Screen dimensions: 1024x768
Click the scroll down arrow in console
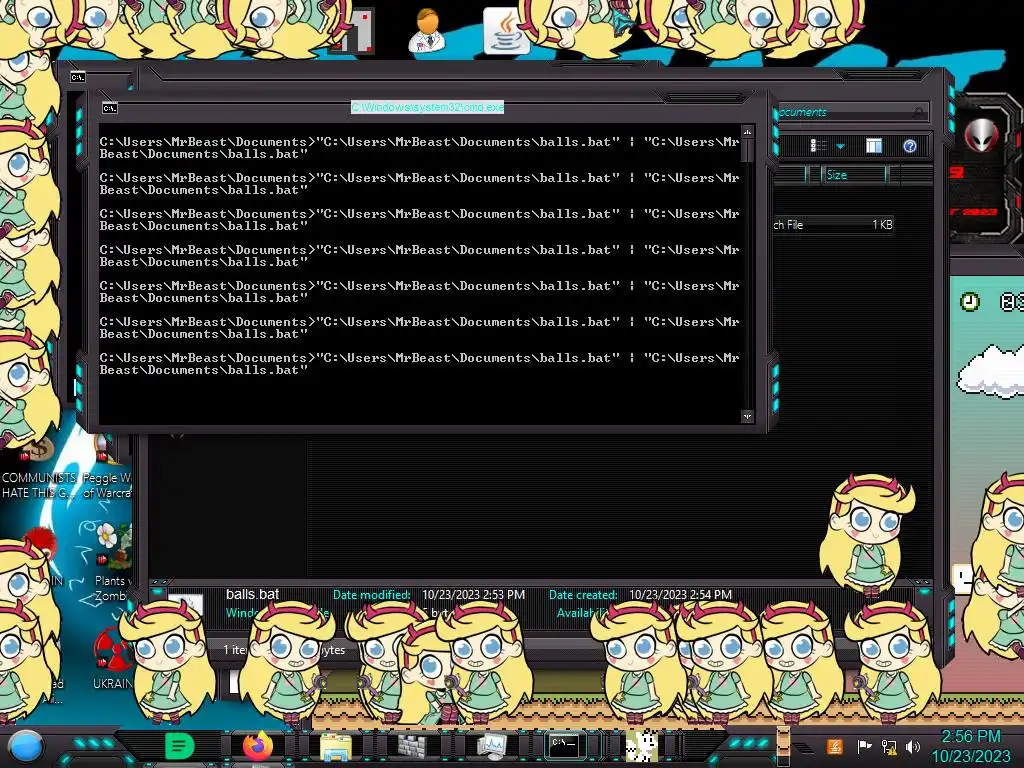tap(747, 416)
